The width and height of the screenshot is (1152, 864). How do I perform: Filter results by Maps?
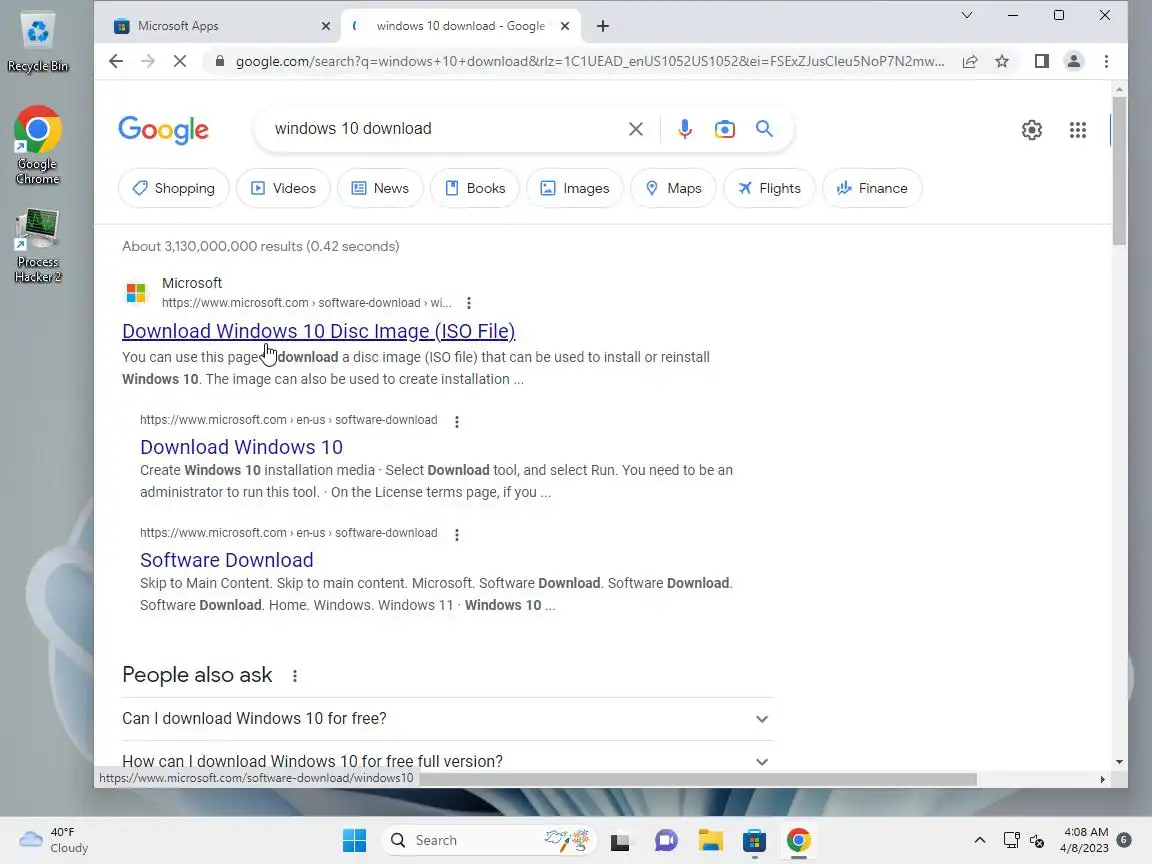[673, 188]
